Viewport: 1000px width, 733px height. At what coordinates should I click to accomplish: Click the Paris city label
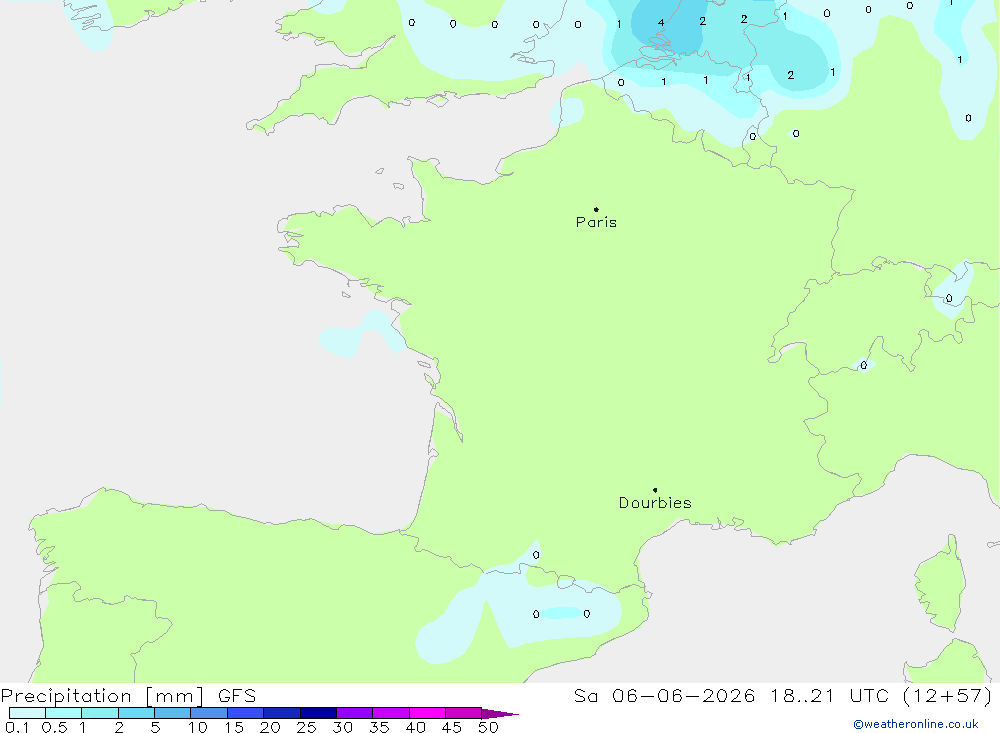[x=596, y=222]
